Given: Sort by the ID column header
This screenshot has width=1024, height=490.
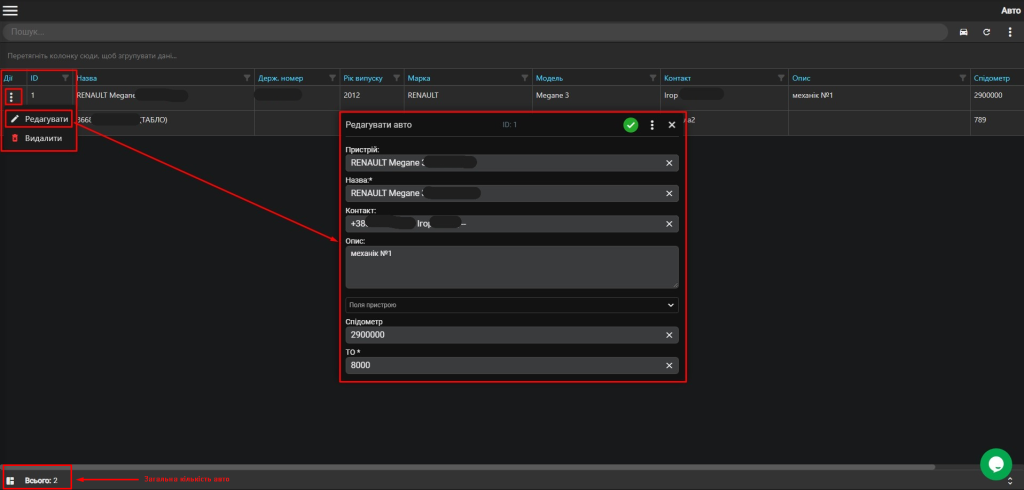Looking at the screenshot, I should pos(35,78).
